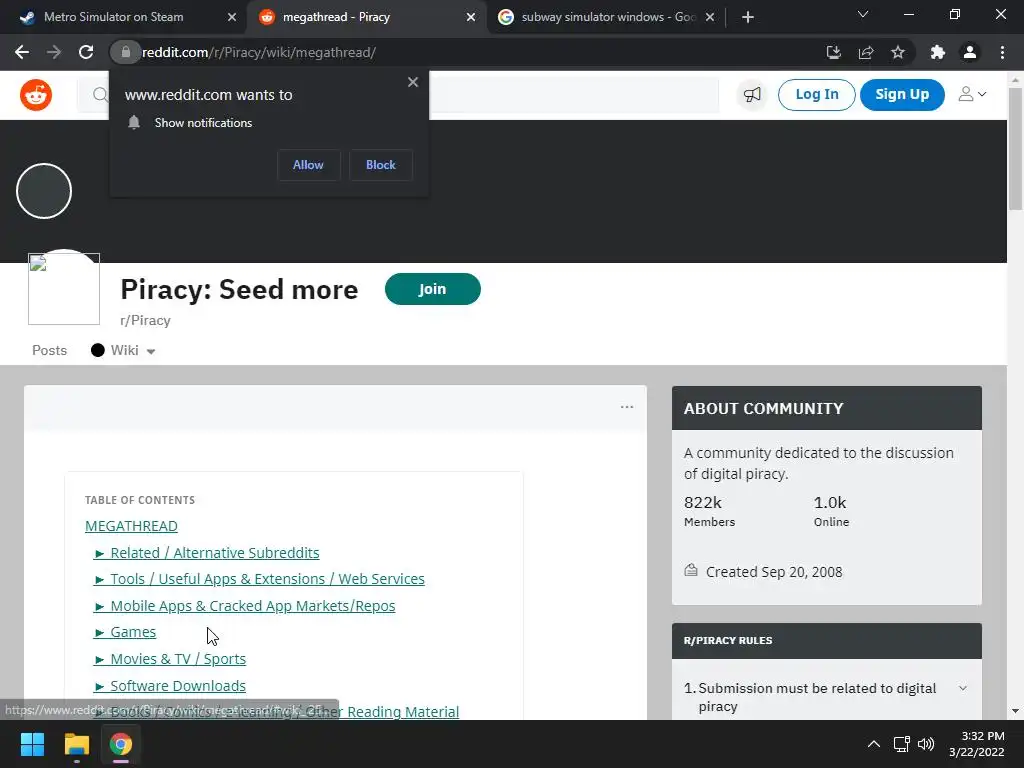Open the Reddit user dropdown menu
This screenshot has height=768, width=1024.
(x=972, y=95)
